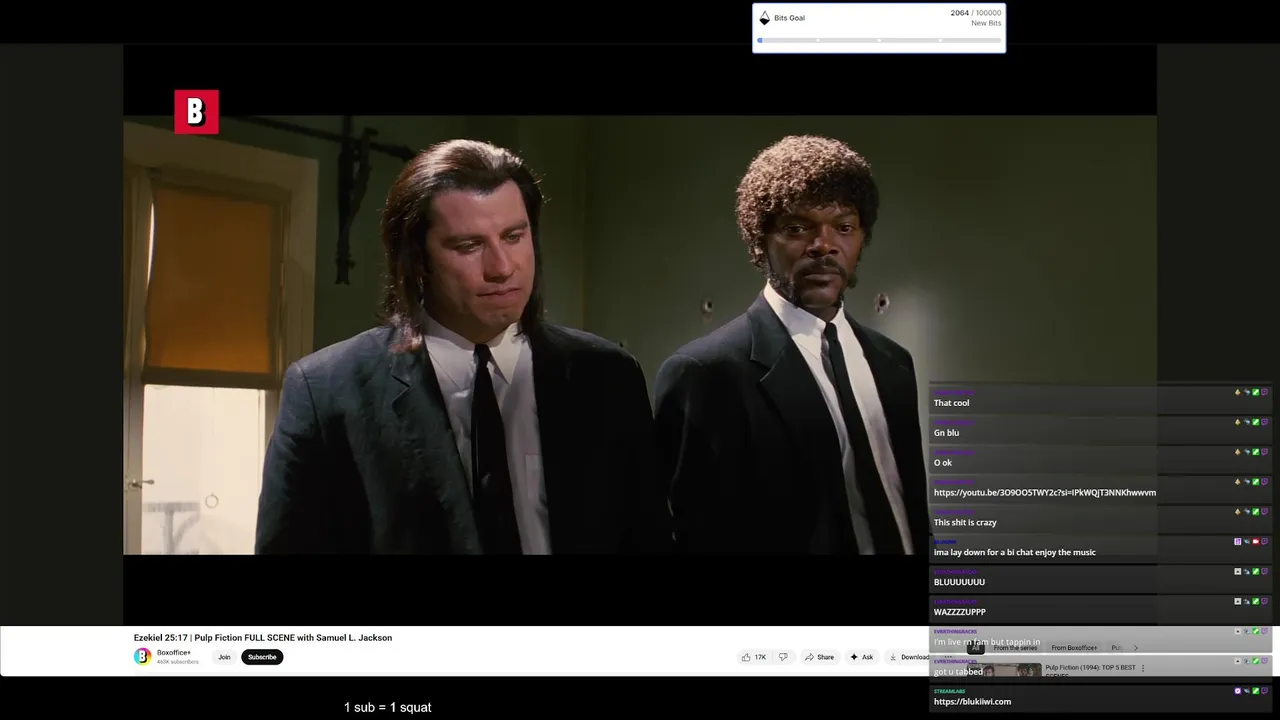Select the 'From the series' chip
This screenshot has width=1280, height=720.
click(1015, 648)
